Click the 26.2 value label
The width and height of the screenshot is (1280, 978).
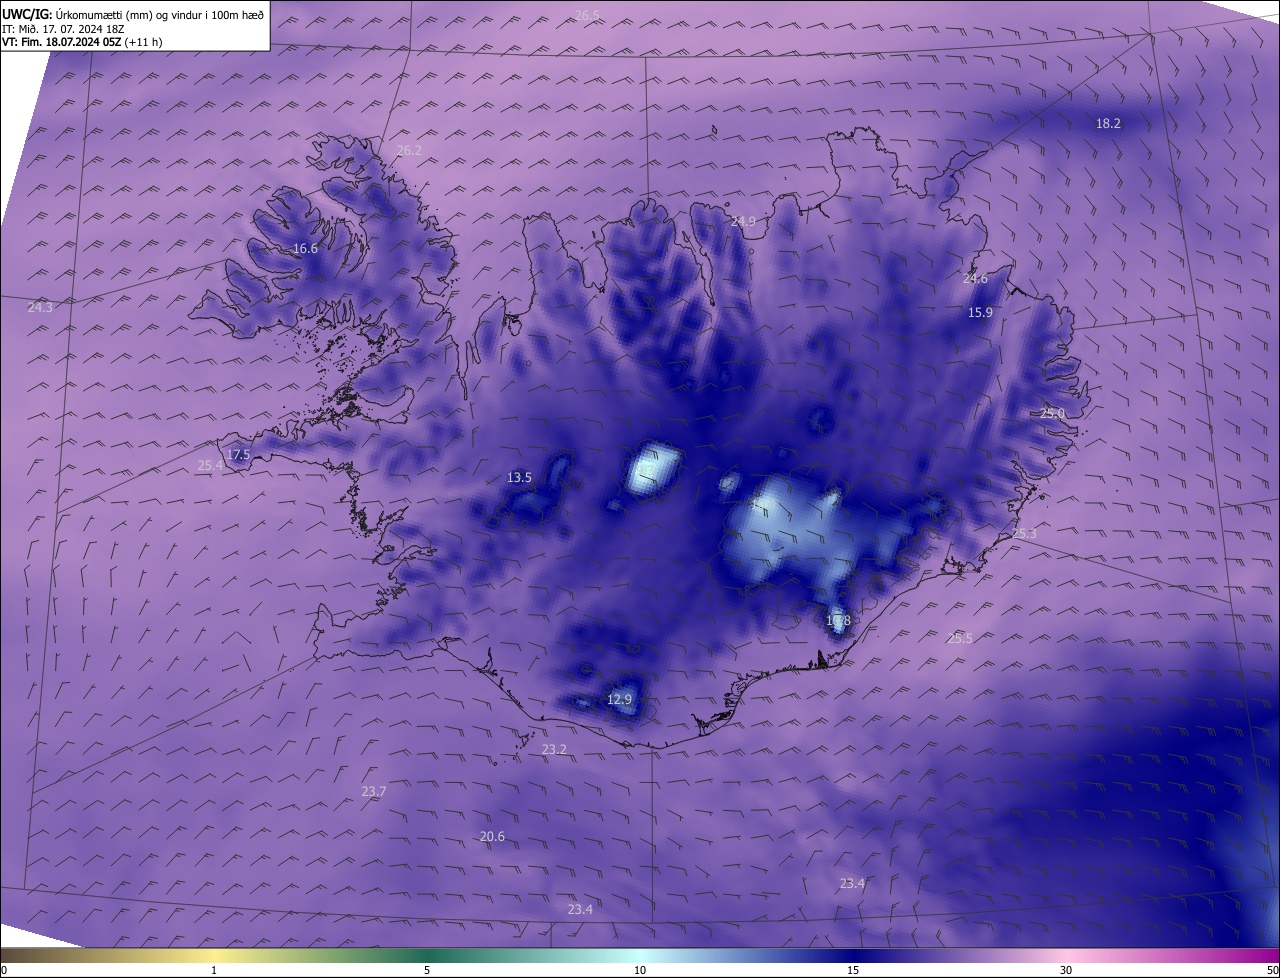pos(409,150)
